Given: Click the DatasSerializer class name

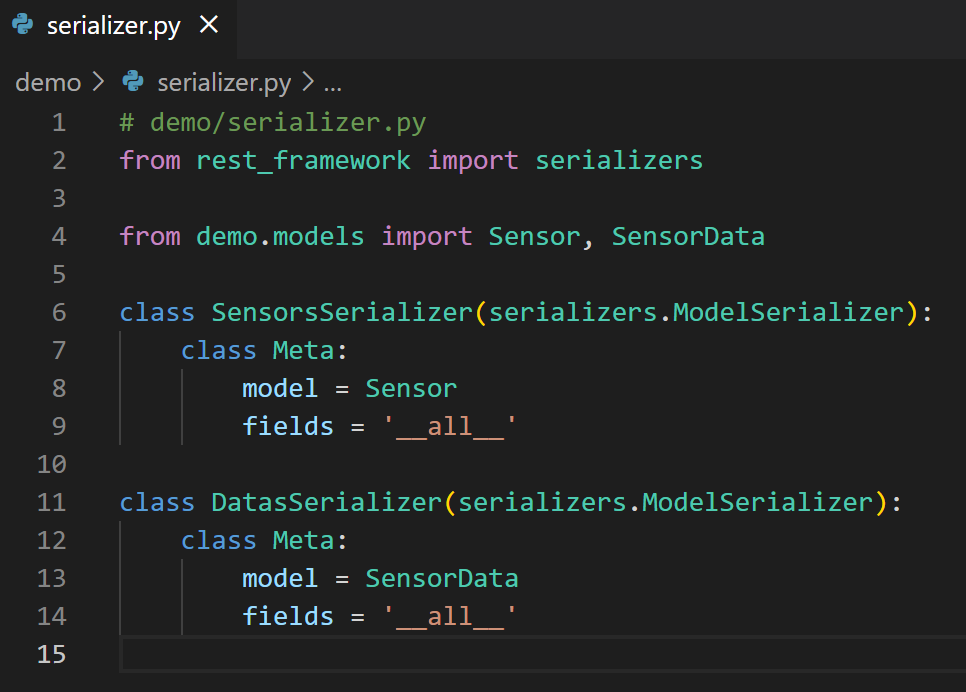Looking at the screenshot, I should 326,502.
